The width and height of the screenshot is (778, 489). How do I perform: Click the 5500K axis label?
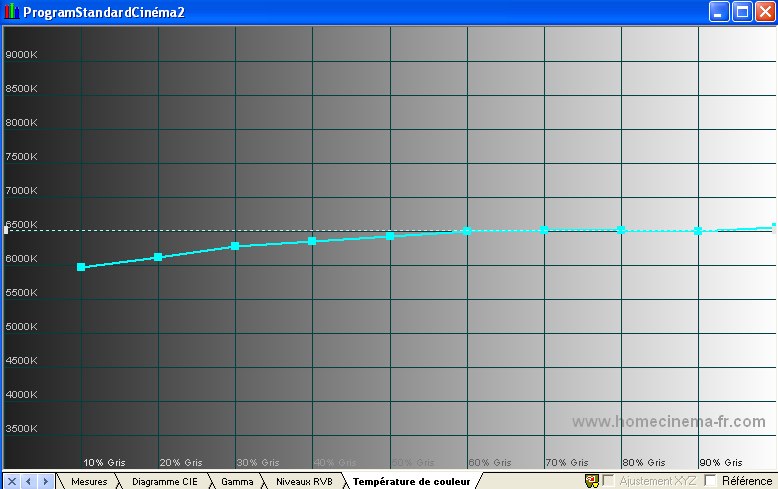tap(21, 293)
